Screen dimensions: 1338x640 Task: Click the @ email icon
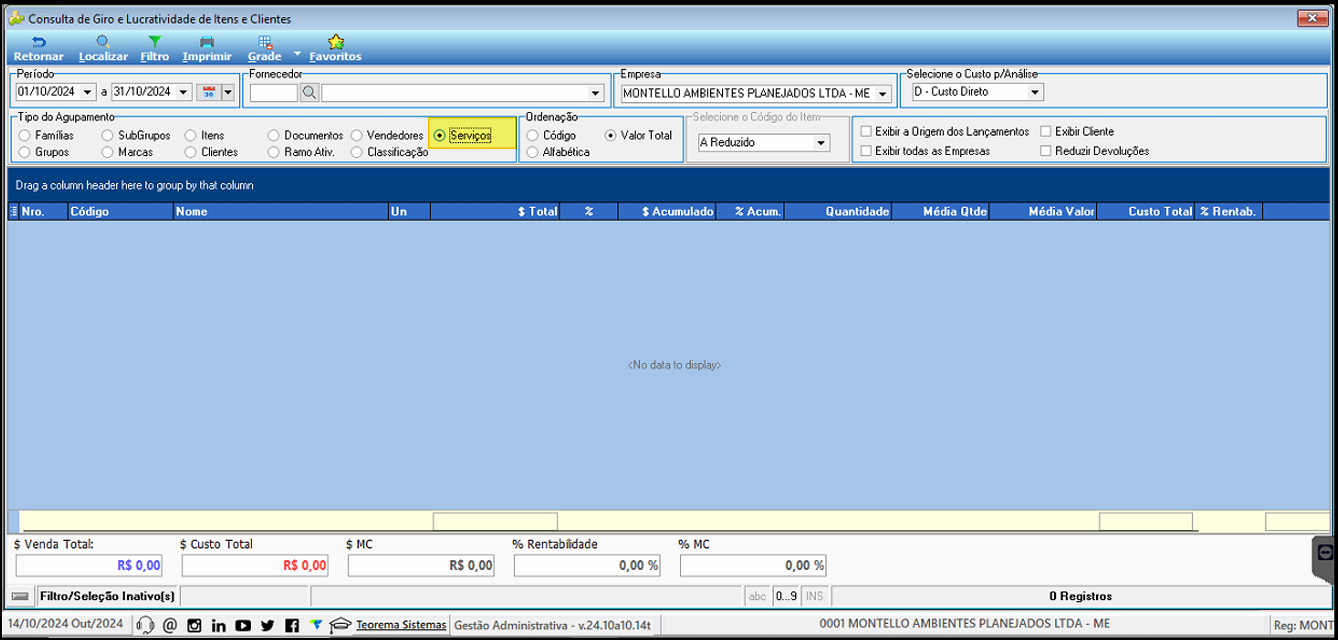pos(169,625)
